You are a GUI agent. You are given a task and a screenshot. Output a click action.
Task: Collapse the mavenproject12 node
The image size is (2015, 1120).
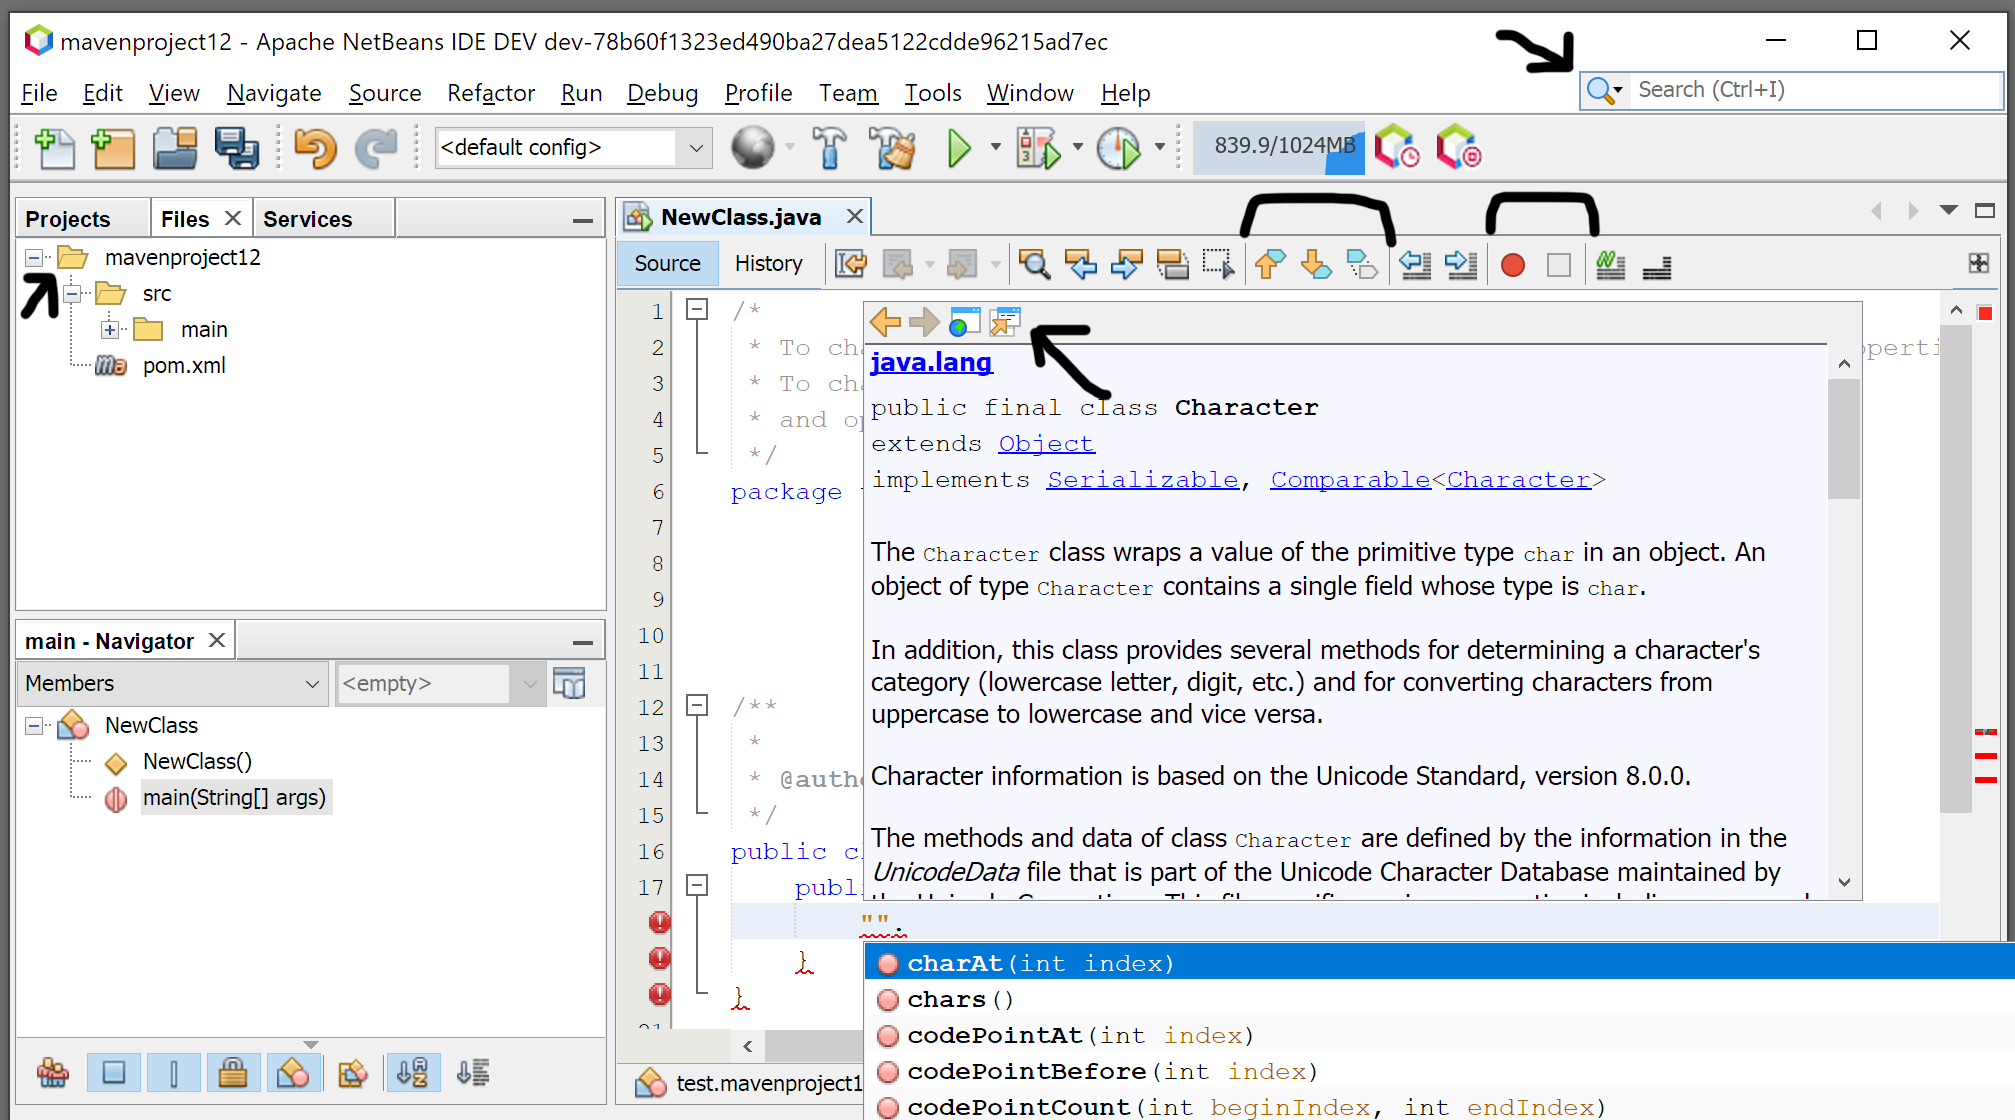point(33,257)
